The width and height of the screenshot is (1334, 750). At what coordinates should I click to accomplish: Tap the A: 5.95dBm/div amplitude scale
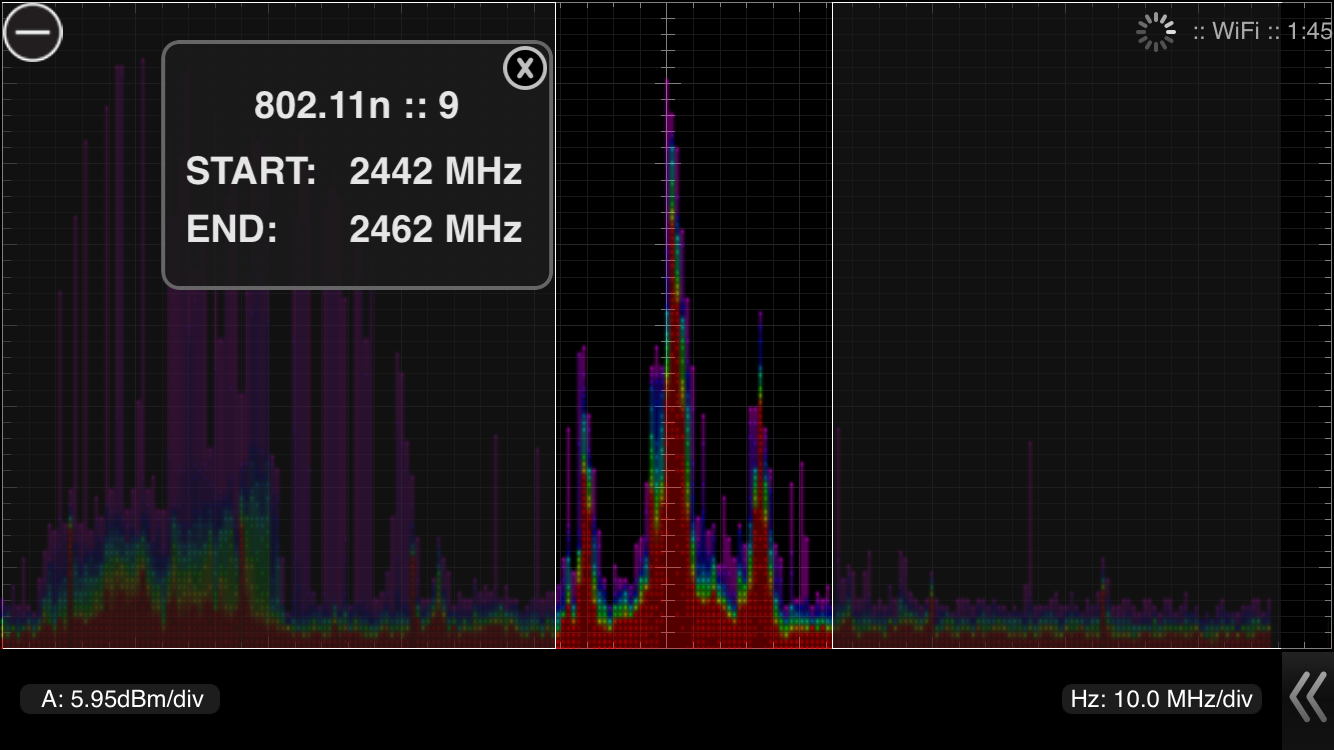tap(121, 699)
